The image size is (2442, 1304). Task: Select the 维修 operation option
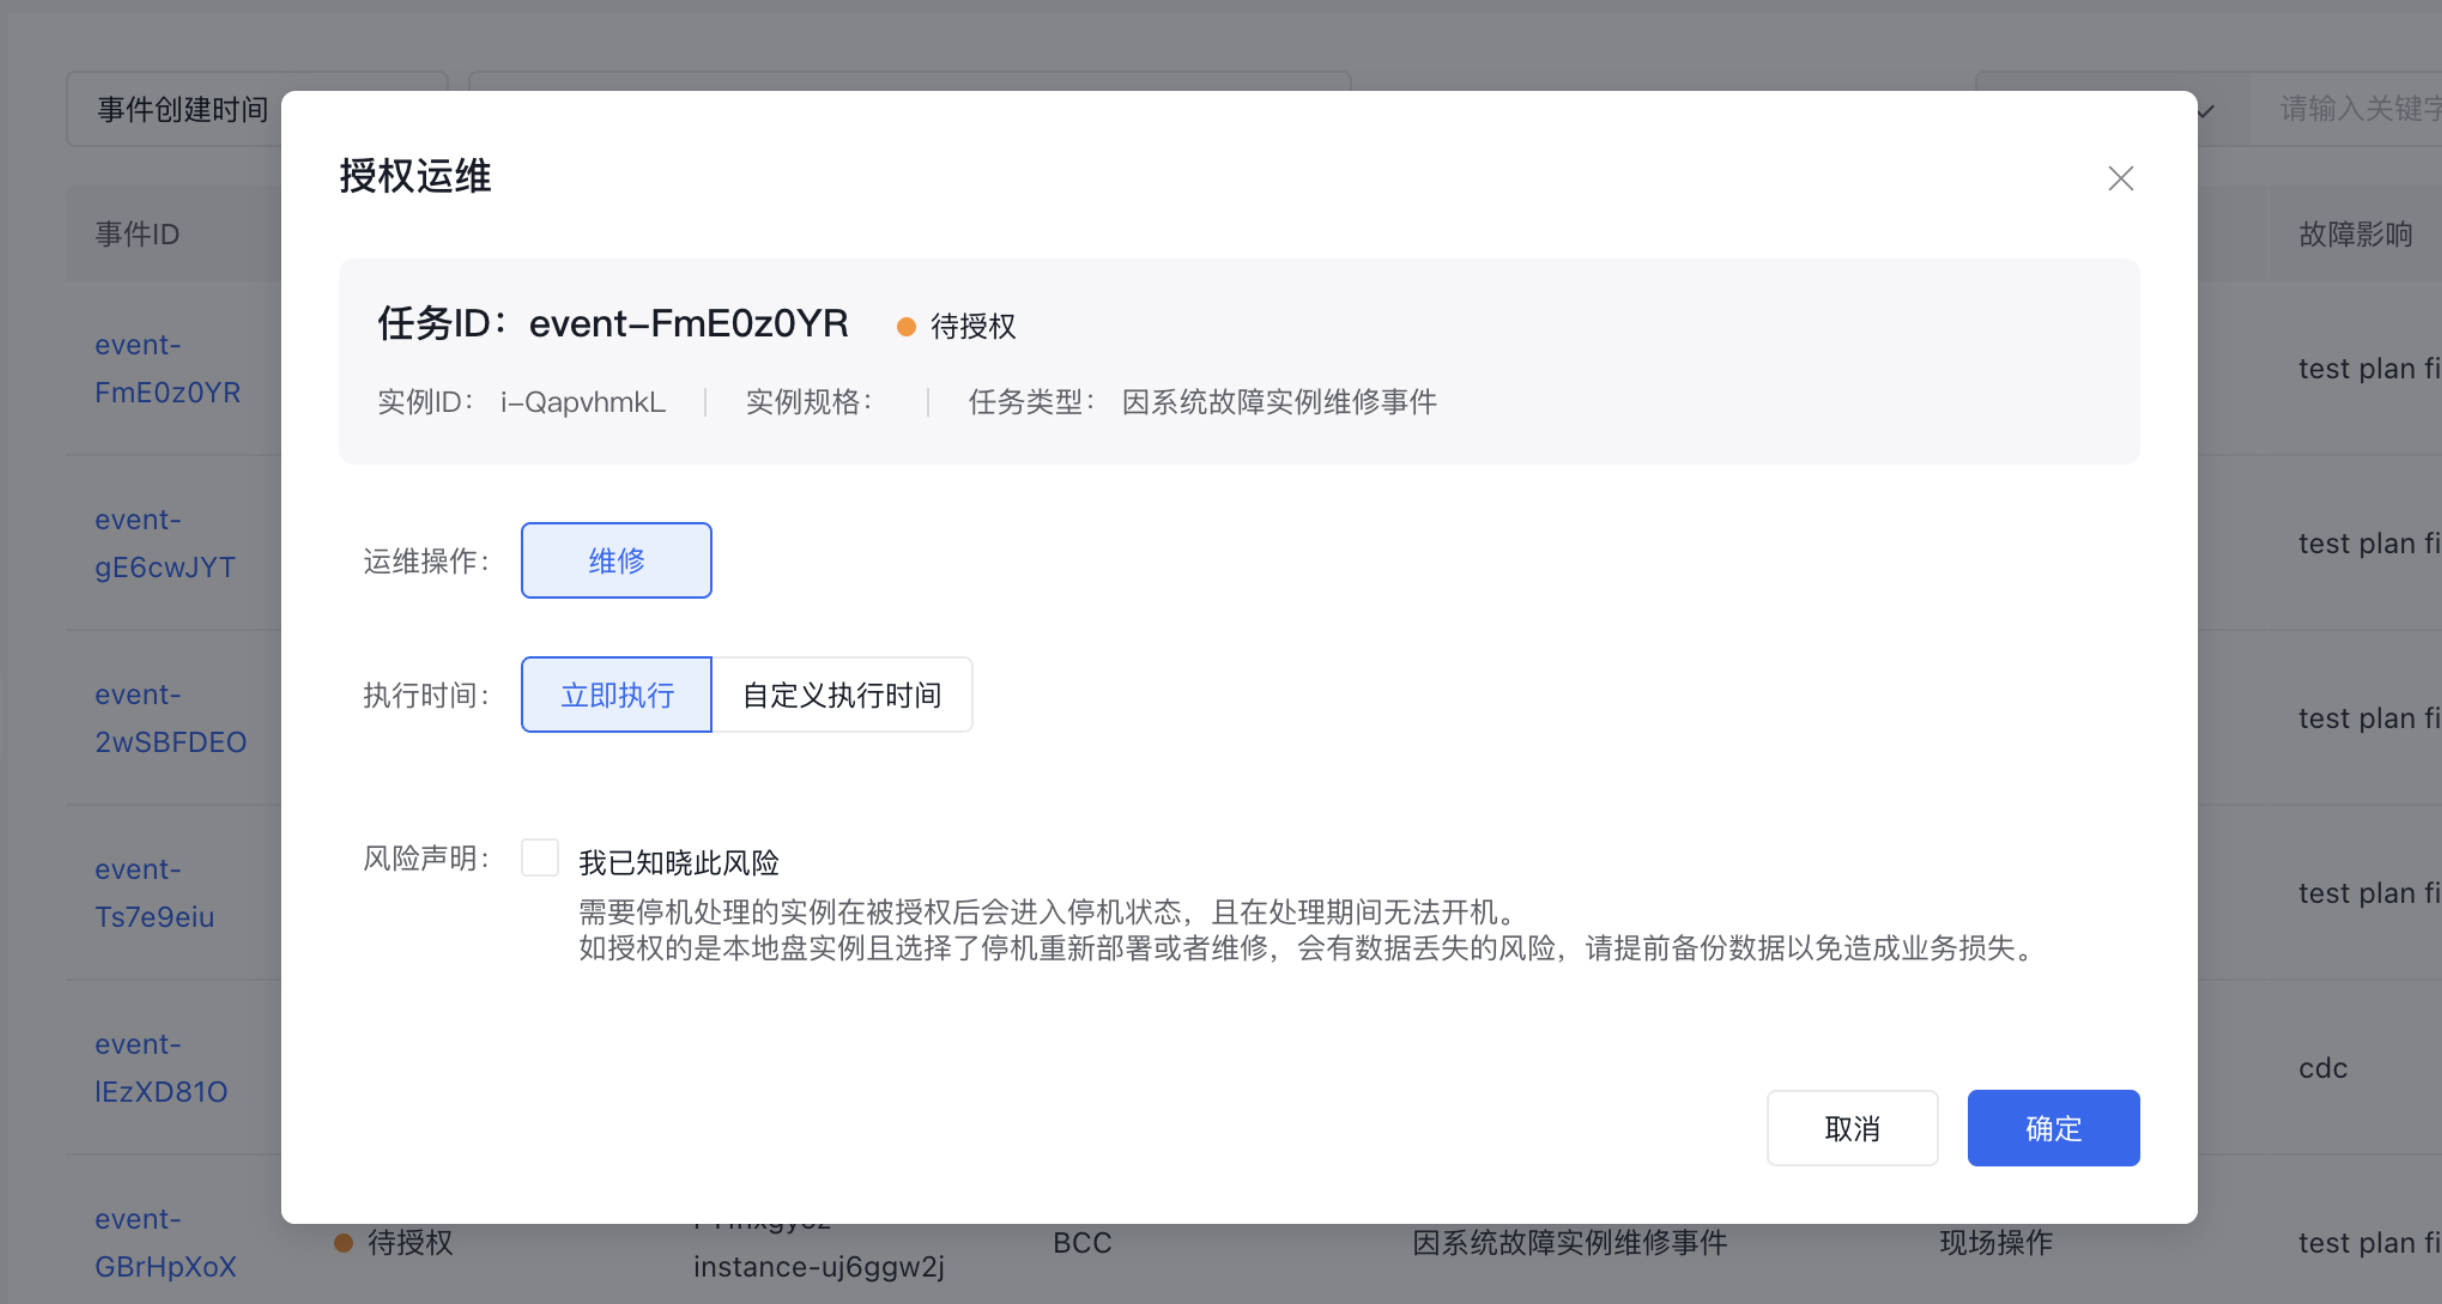click(616, 560)
